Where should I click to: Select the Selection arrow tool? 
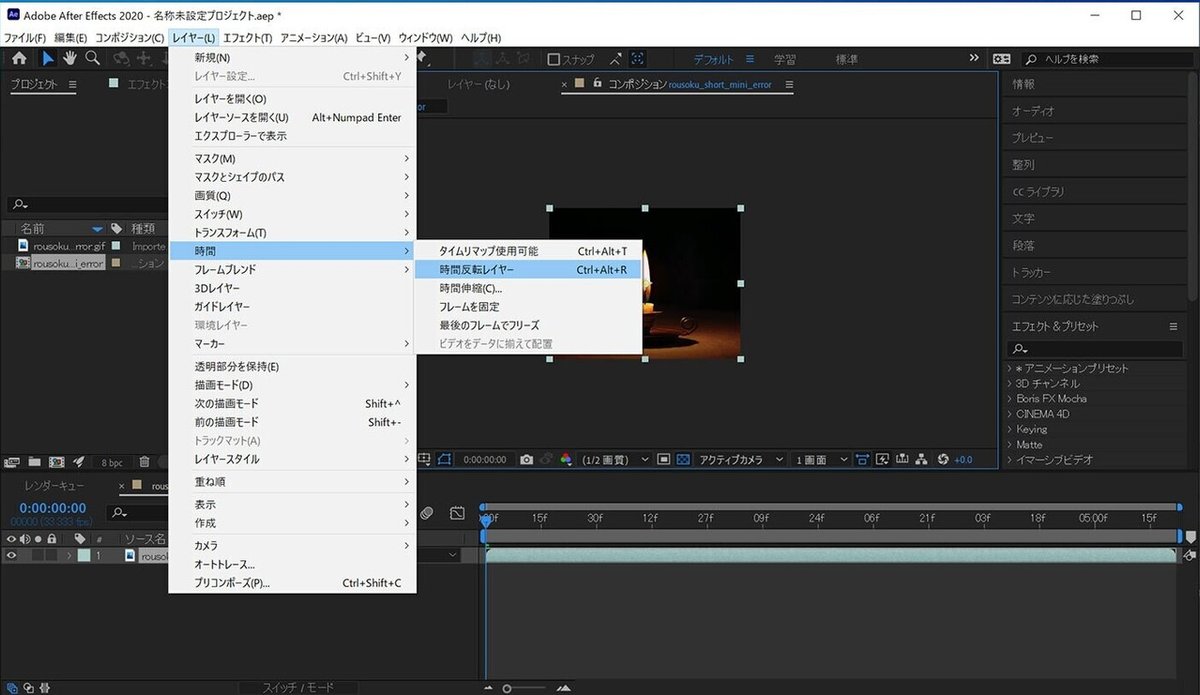point(48,59)
